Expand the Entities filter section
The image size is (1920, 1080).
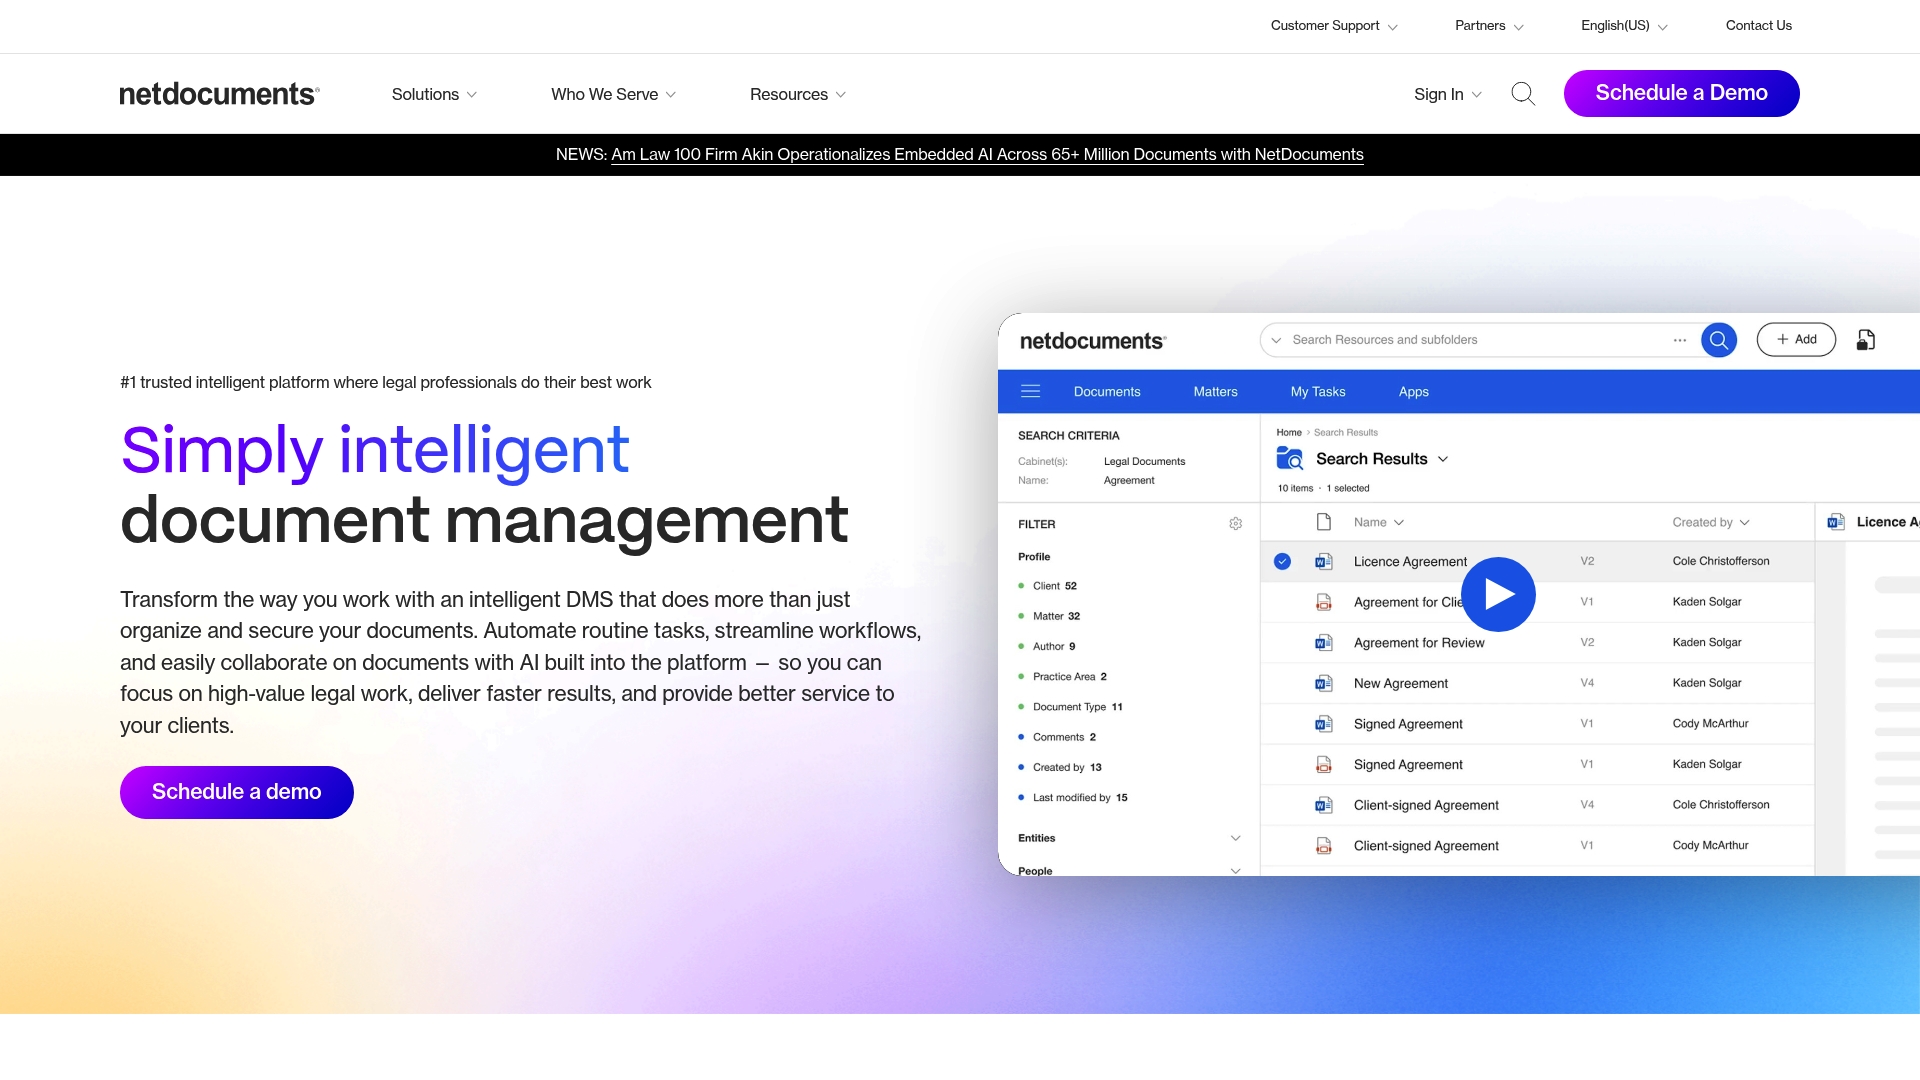pyautogui.click(x=1129, y=838)
